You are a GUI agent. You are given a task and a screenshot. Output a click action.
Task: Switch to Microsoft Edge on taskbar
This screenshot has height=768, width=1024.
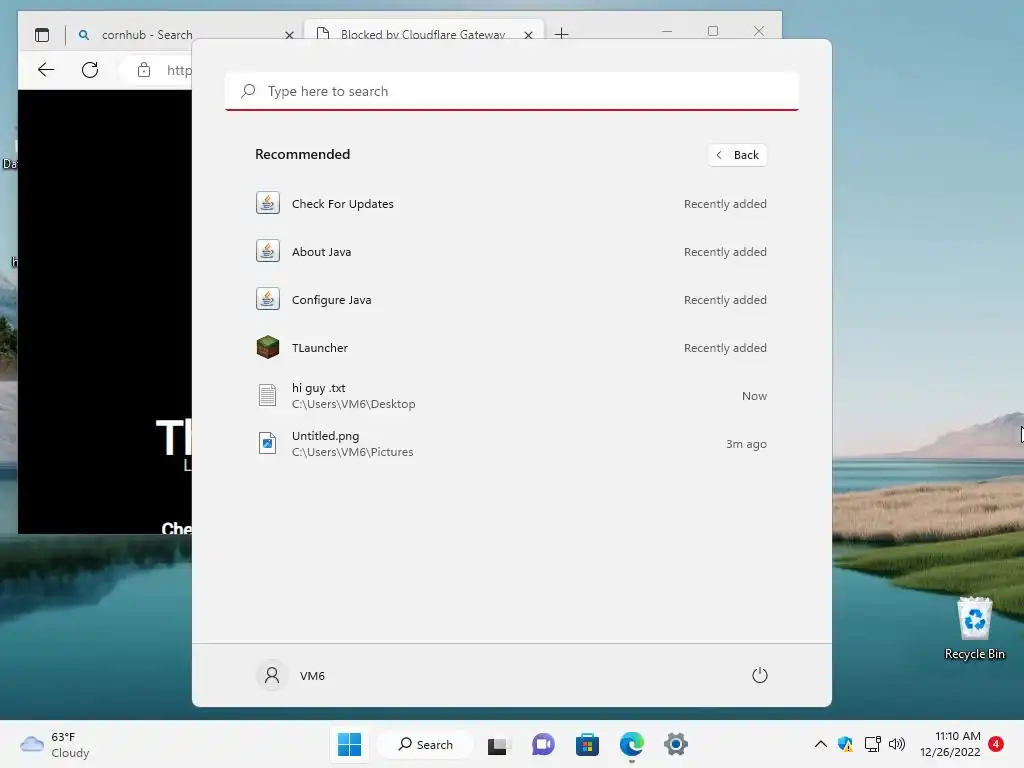coord(632,744)
